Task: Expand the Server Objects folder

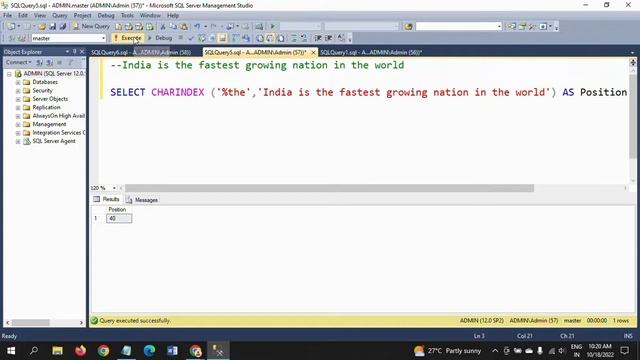Action: coord(18,99)
